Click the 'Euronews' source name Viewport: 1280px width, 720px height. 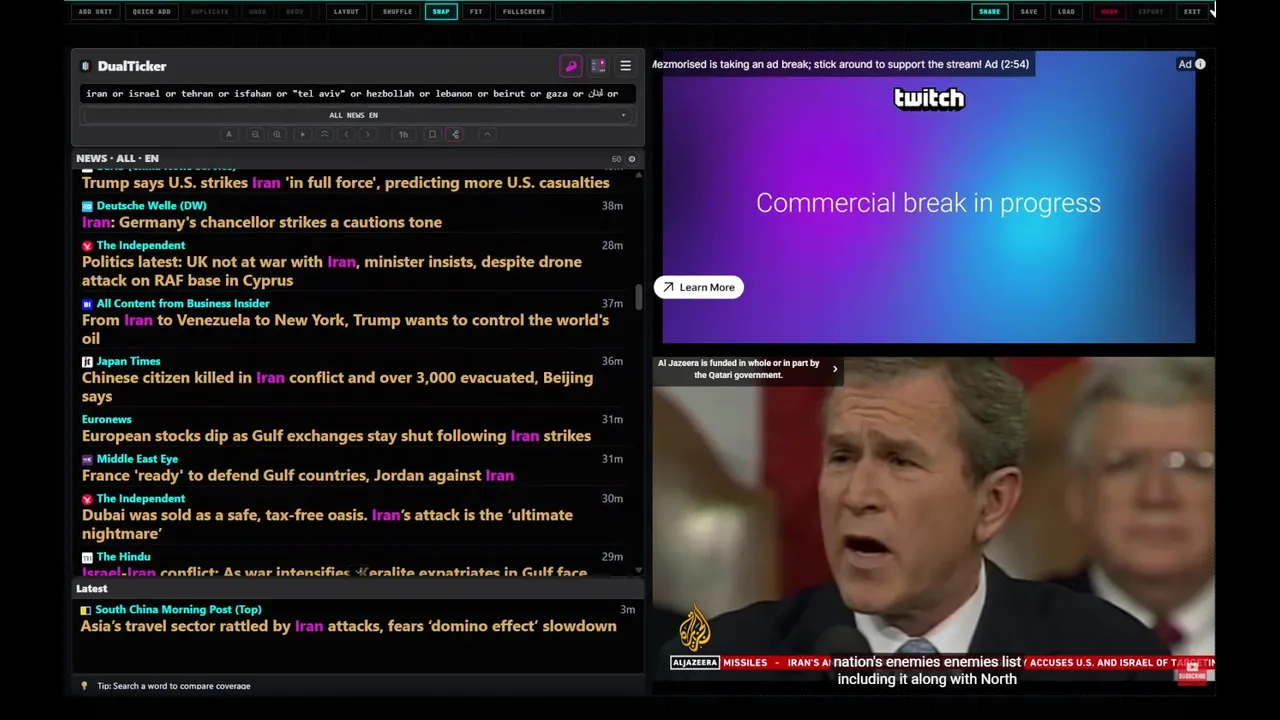(106, 419)
